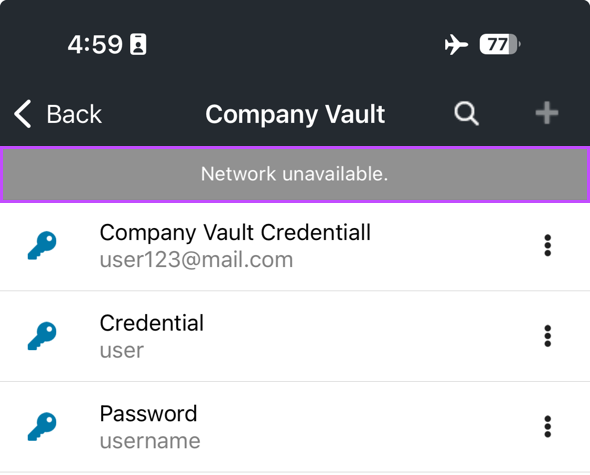This screenshot has width=590, height=475.
Task: Open the Credential list item
Action: (x=295, y=336)
